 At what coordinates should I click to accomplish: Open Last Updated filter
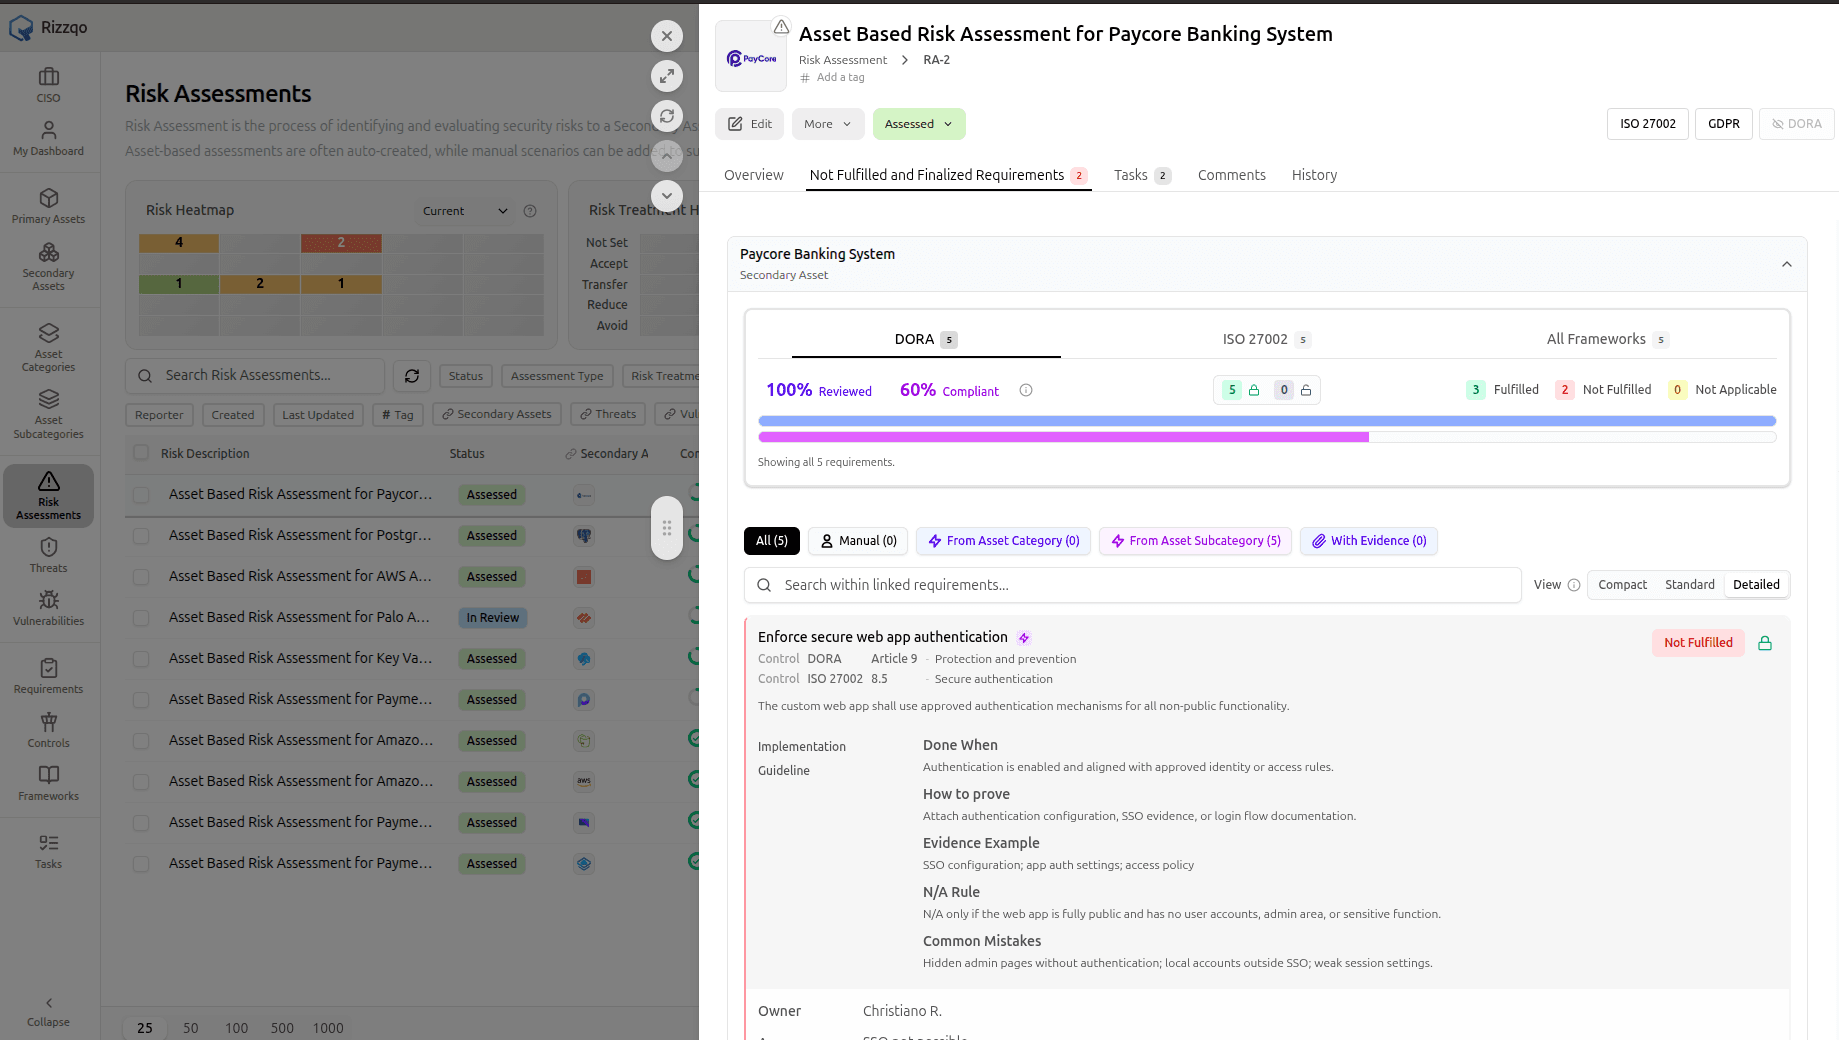click(x=318, y=415)
